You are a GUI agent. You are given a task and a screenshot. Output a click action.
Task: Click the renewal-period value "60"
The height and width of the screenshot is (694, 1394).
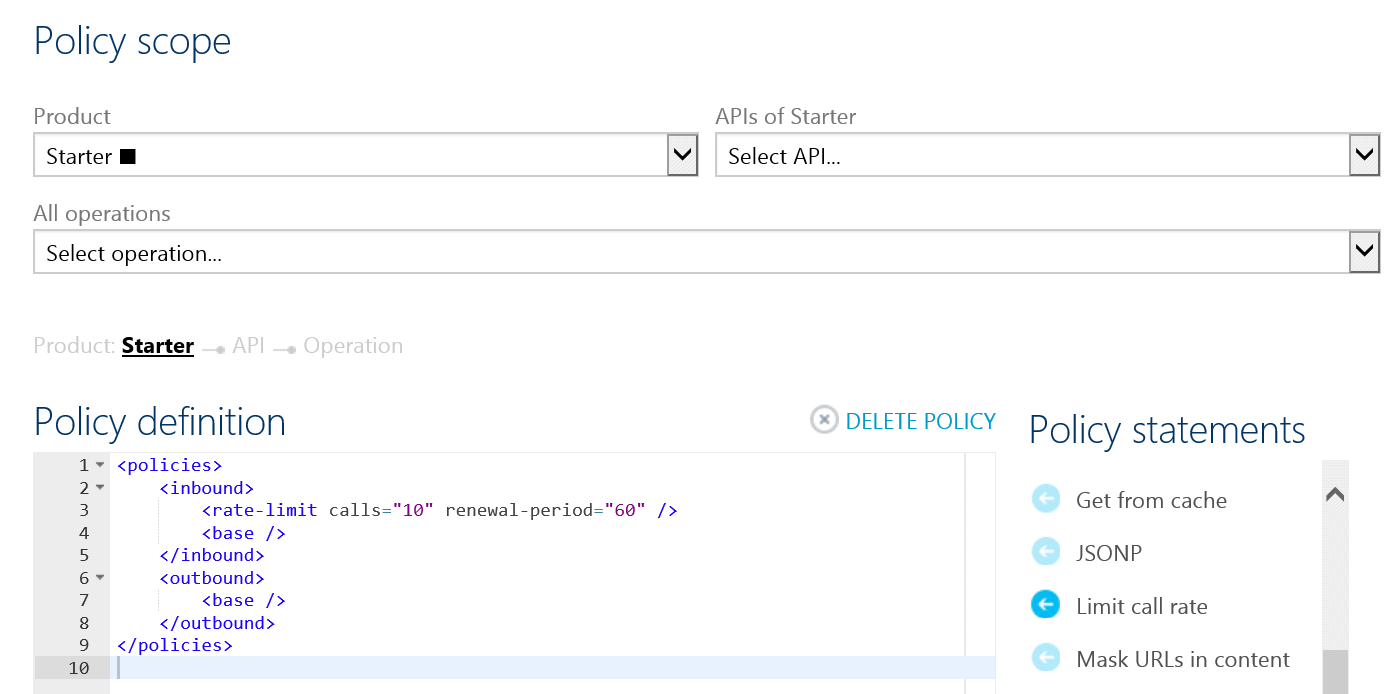pyautogui.click(x=625, y=510)
